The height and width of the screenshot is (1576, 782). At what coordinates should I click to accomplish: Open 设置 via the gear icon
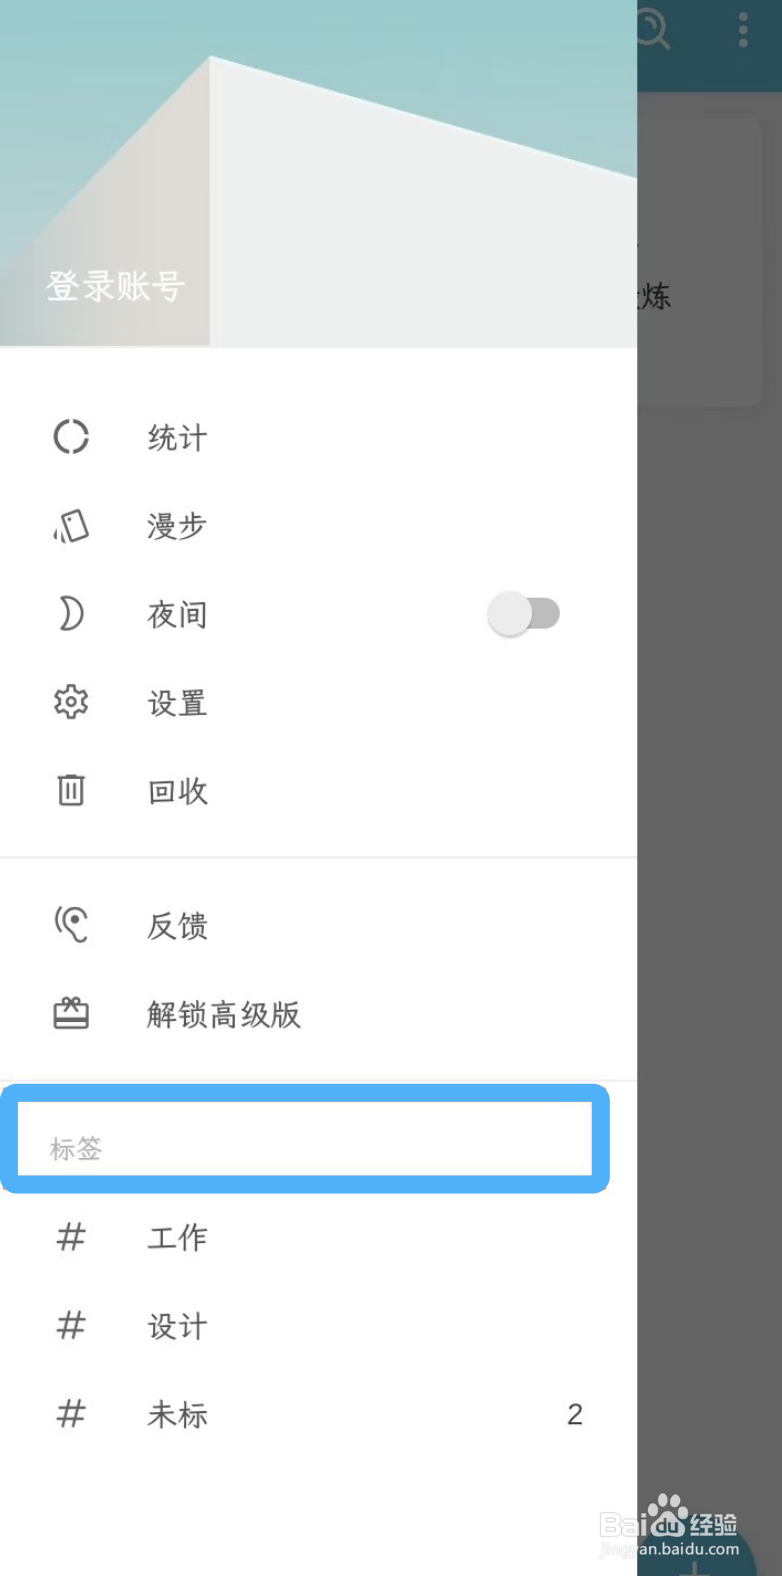pyautogui.click(x=71, y=702)
